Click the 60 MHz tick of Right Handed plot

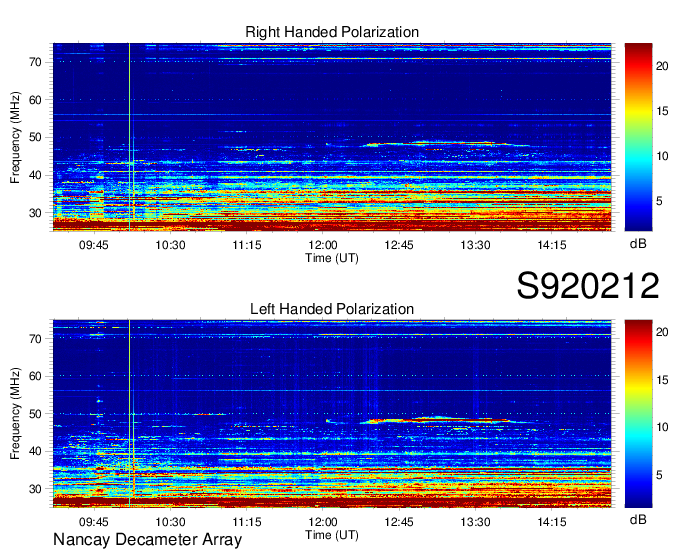pos(35,100)
